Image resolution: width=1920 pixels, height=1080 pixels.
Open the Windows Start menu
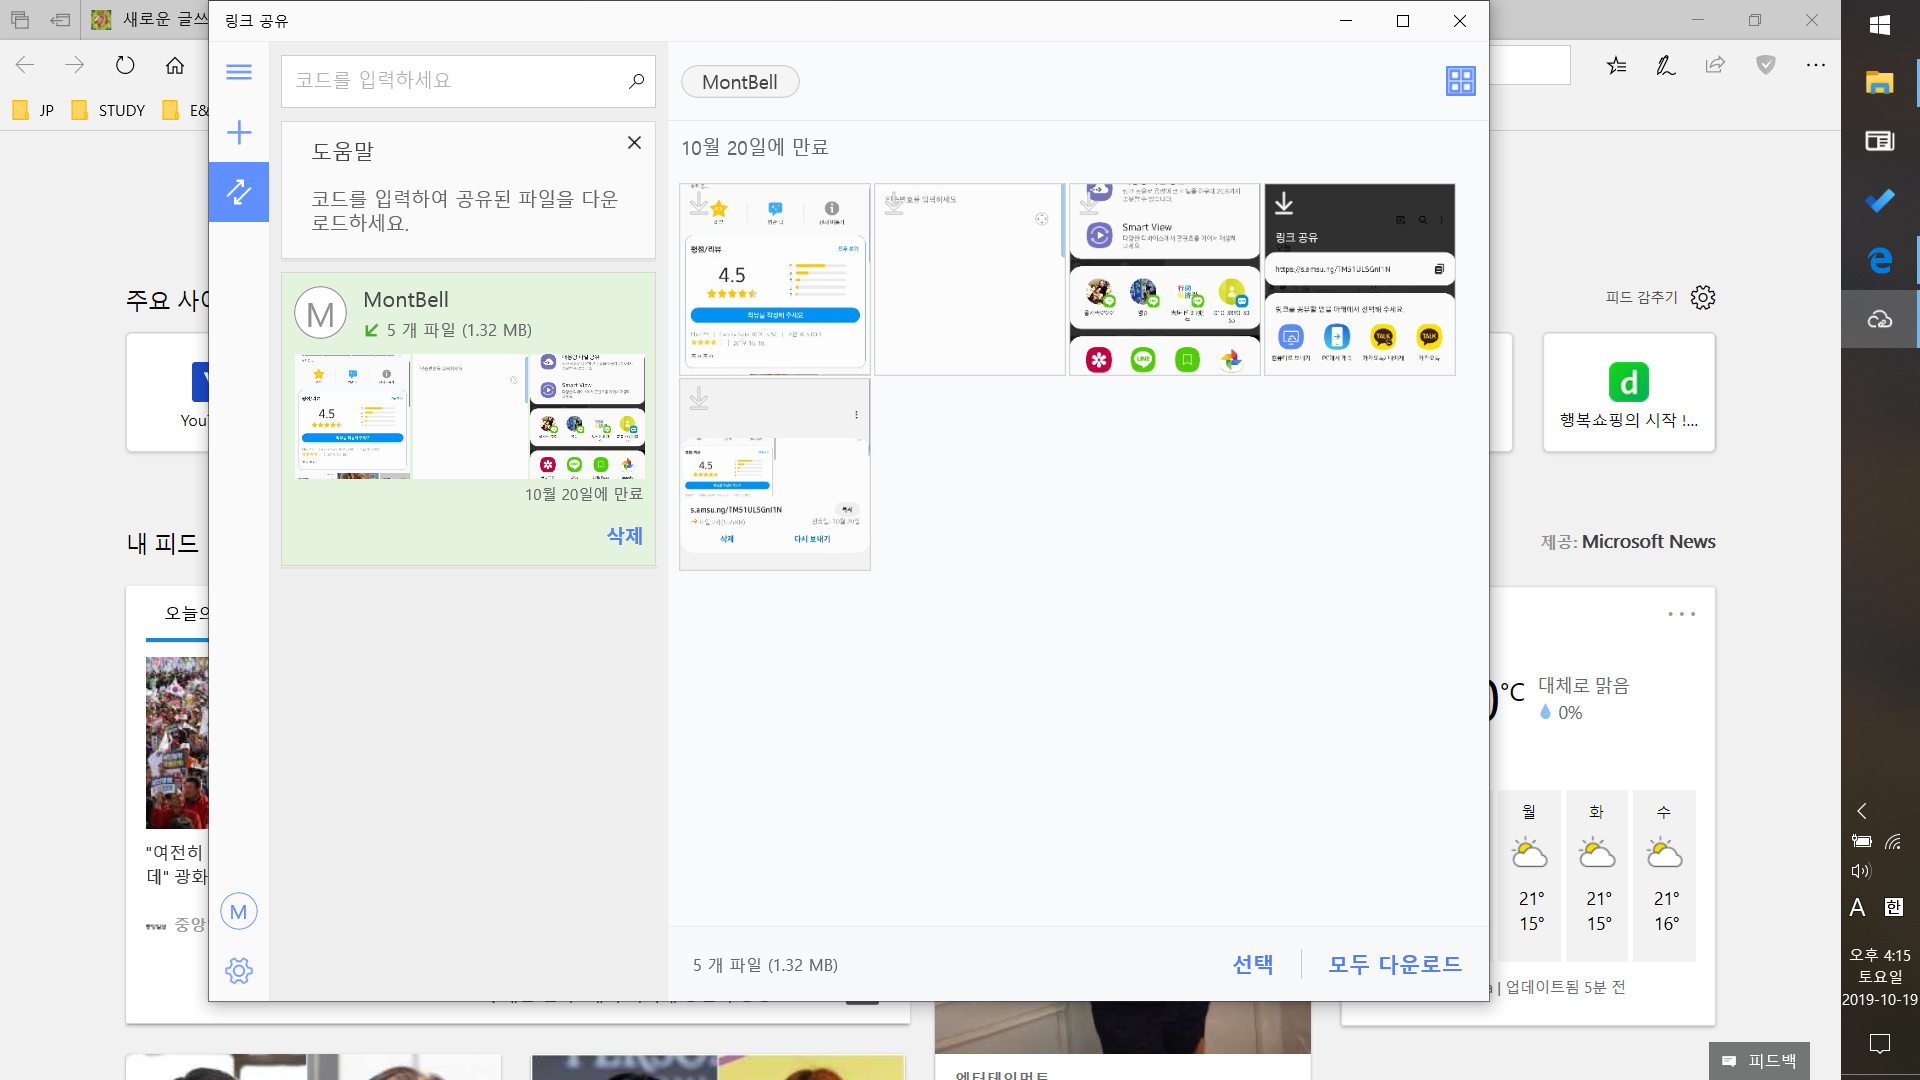tap(1879, 25)
